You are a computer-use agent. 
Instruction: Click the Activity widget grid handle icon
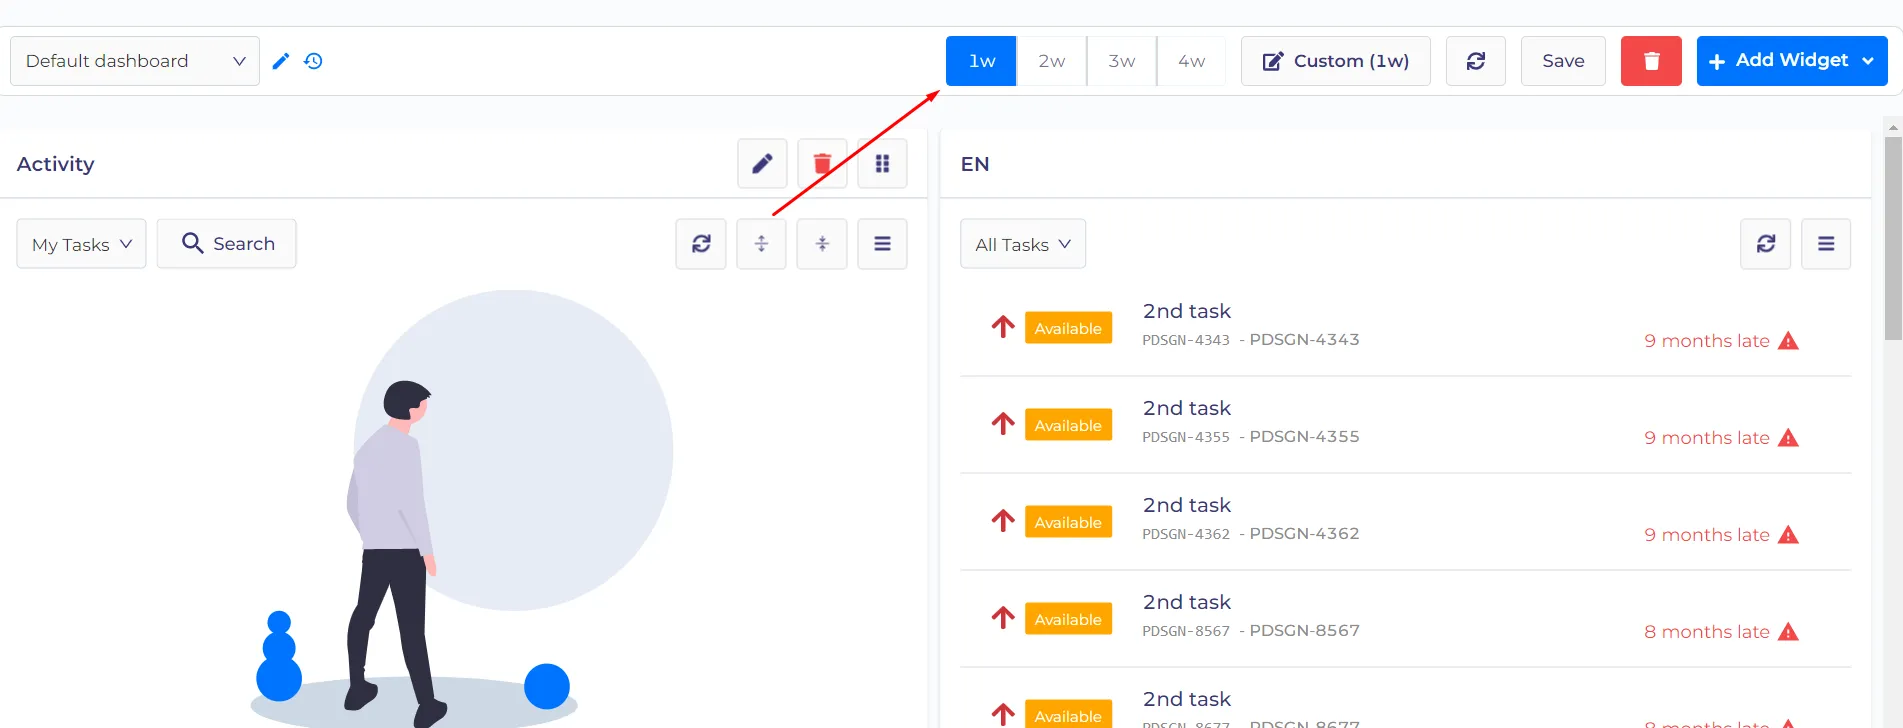pyautogui.click(x=882, y=163)
